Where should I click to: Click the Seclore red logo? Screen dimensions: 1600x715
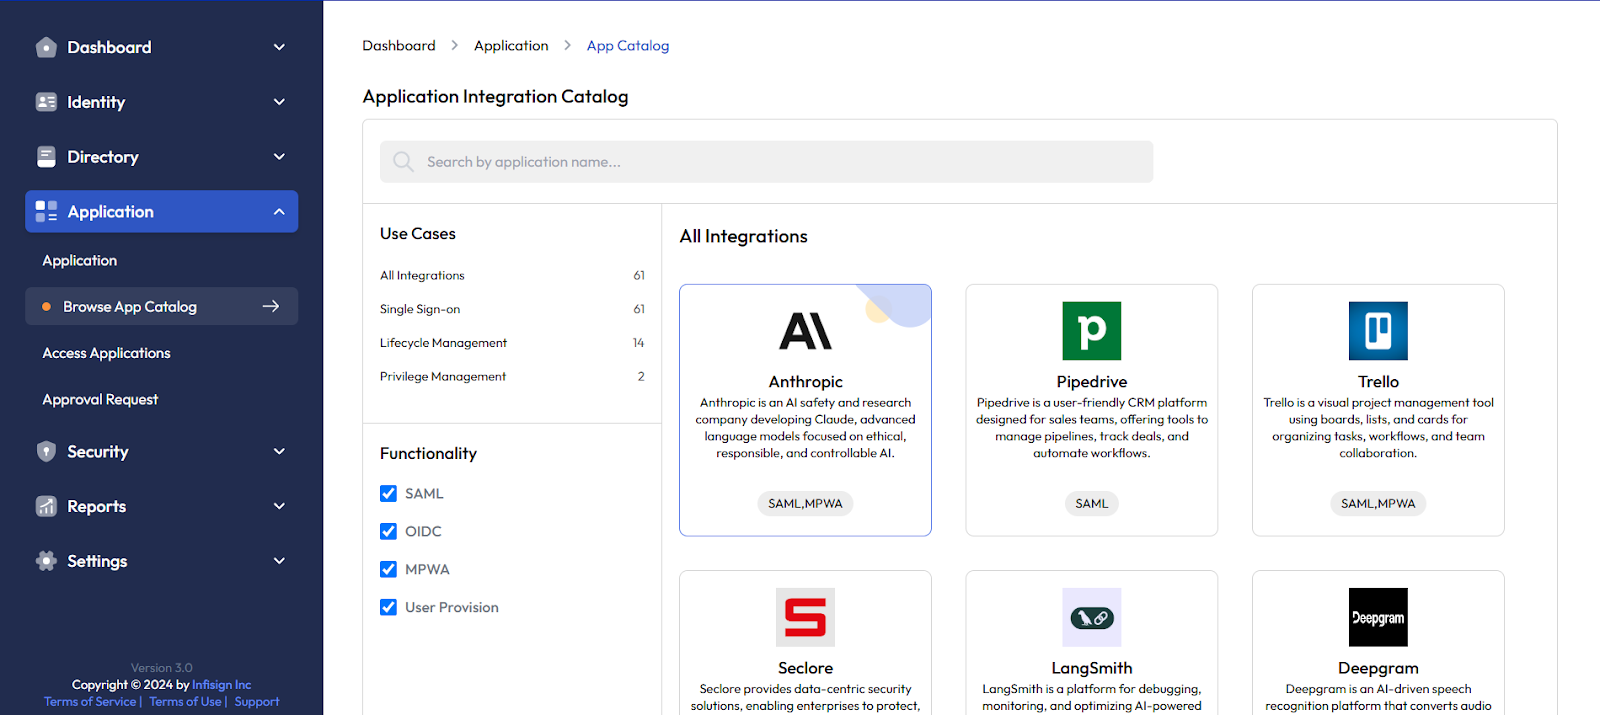(805, 617)
